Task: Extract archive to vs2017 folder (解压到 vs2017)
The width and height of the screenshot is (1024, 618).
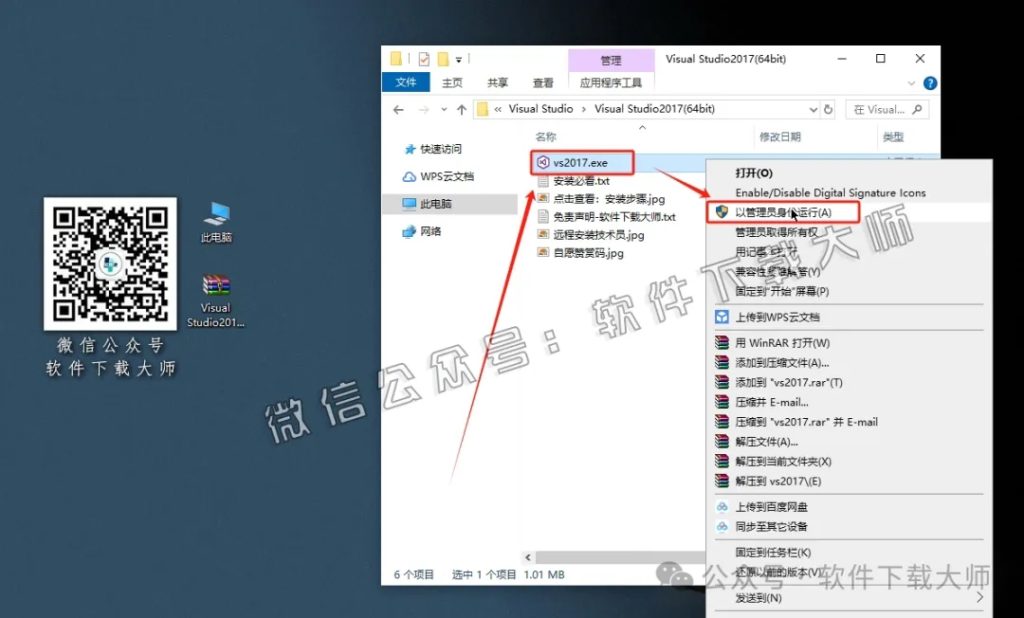Action: (780, 479)
